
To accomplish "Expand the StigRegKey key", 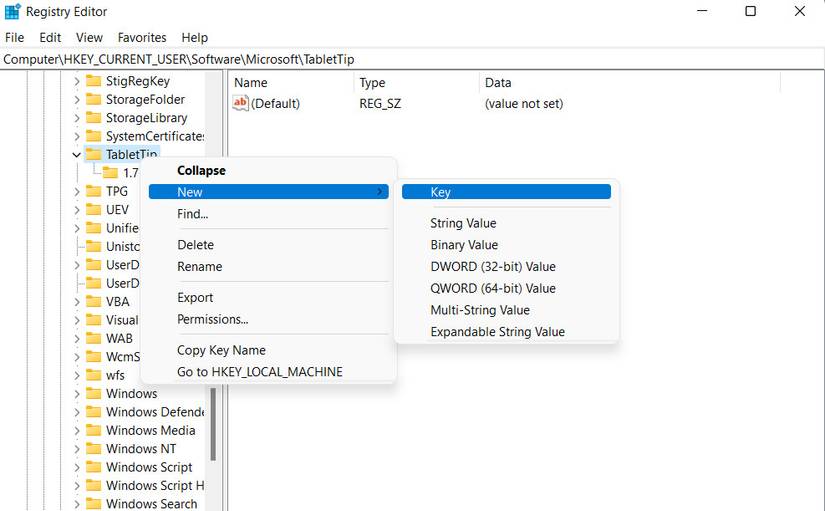I will tap(77, 81).
